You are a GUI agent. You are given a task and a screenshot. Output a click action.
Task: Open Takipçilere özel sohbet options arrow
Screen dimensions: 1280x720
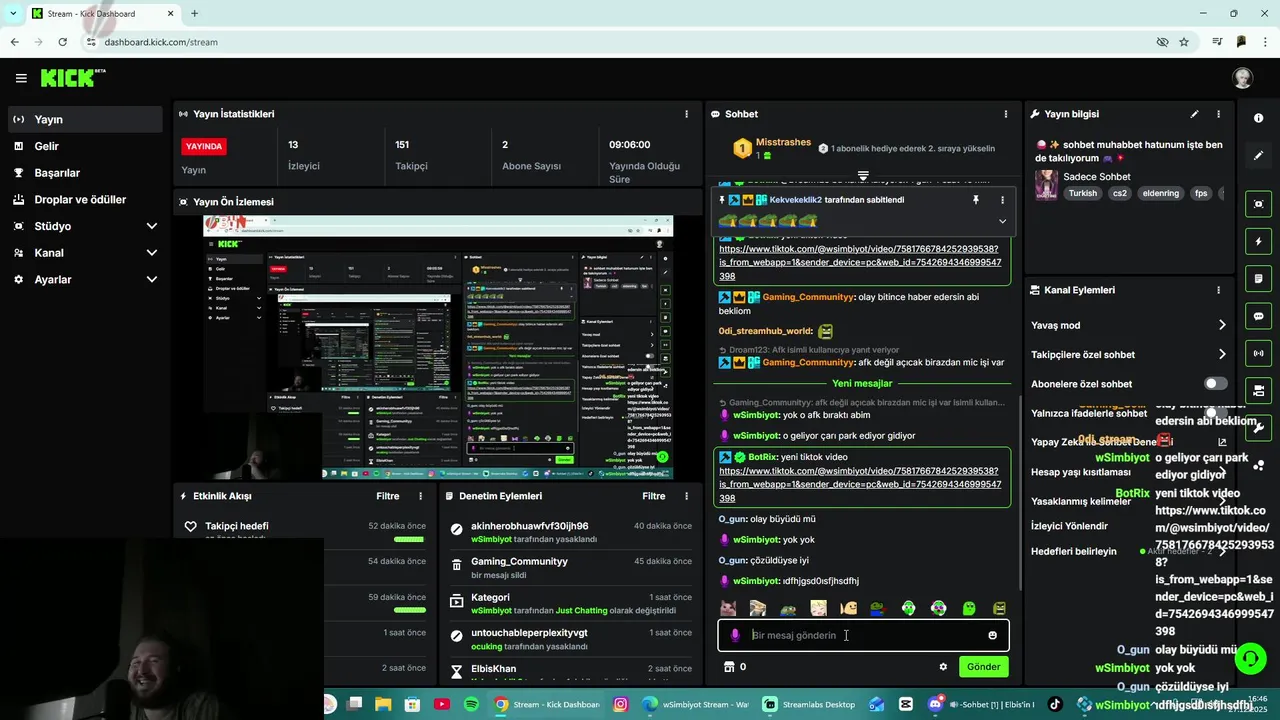pyautogui.click(x=1221, y=354)
